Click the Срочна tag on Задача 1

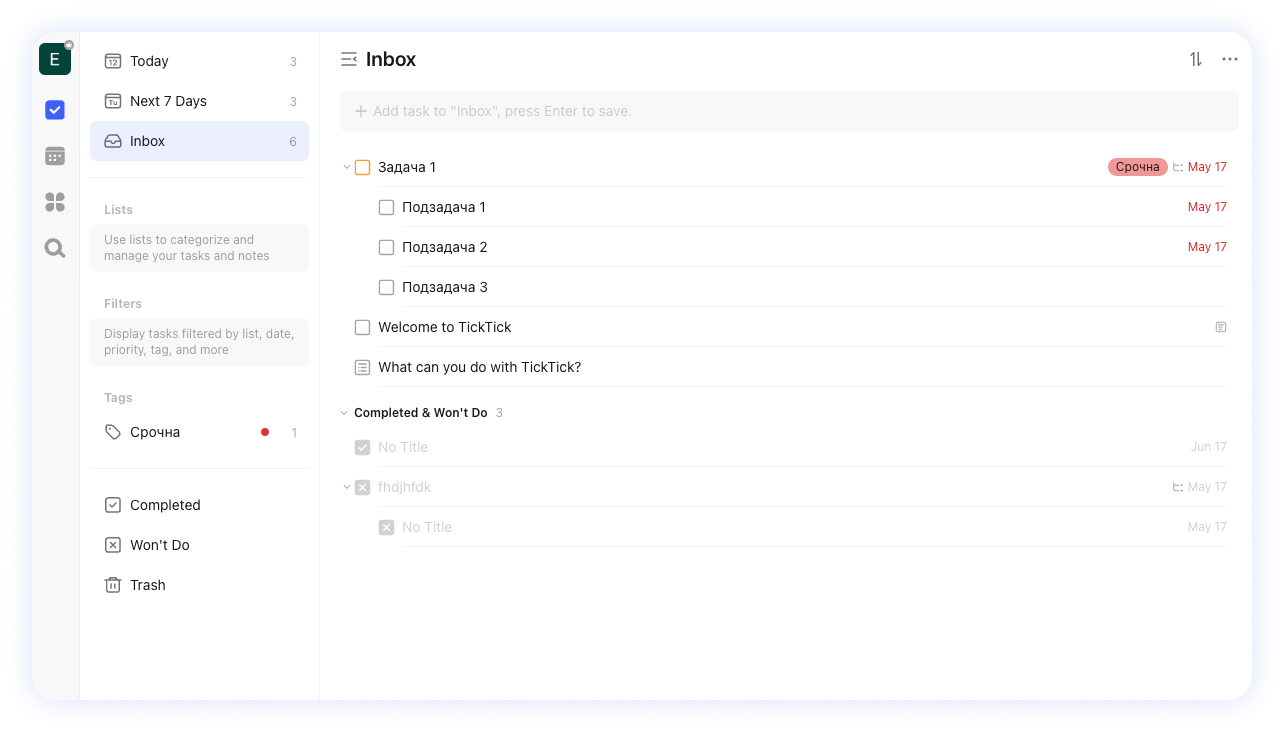click(1137, 167)
